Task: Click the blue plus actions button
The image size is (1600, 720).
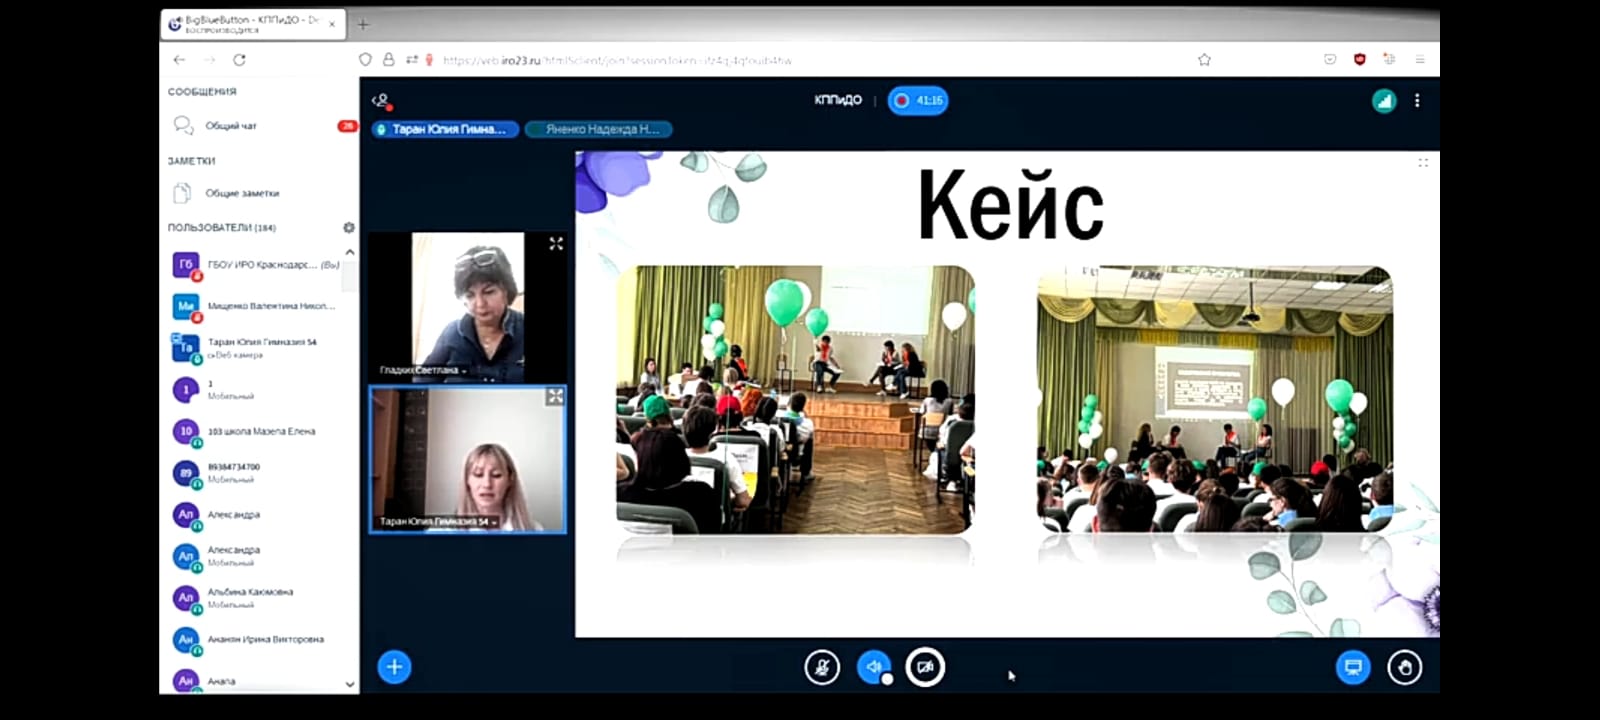Action: [x=394, y=667]
